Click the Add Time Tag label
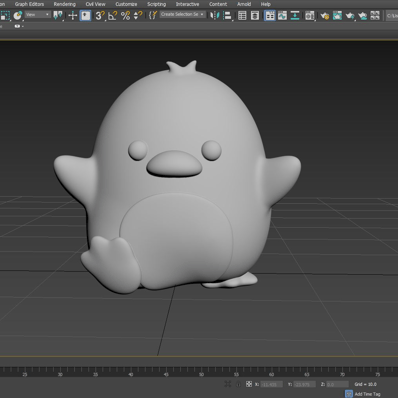 pyautogui.click(x=367, y=394)
